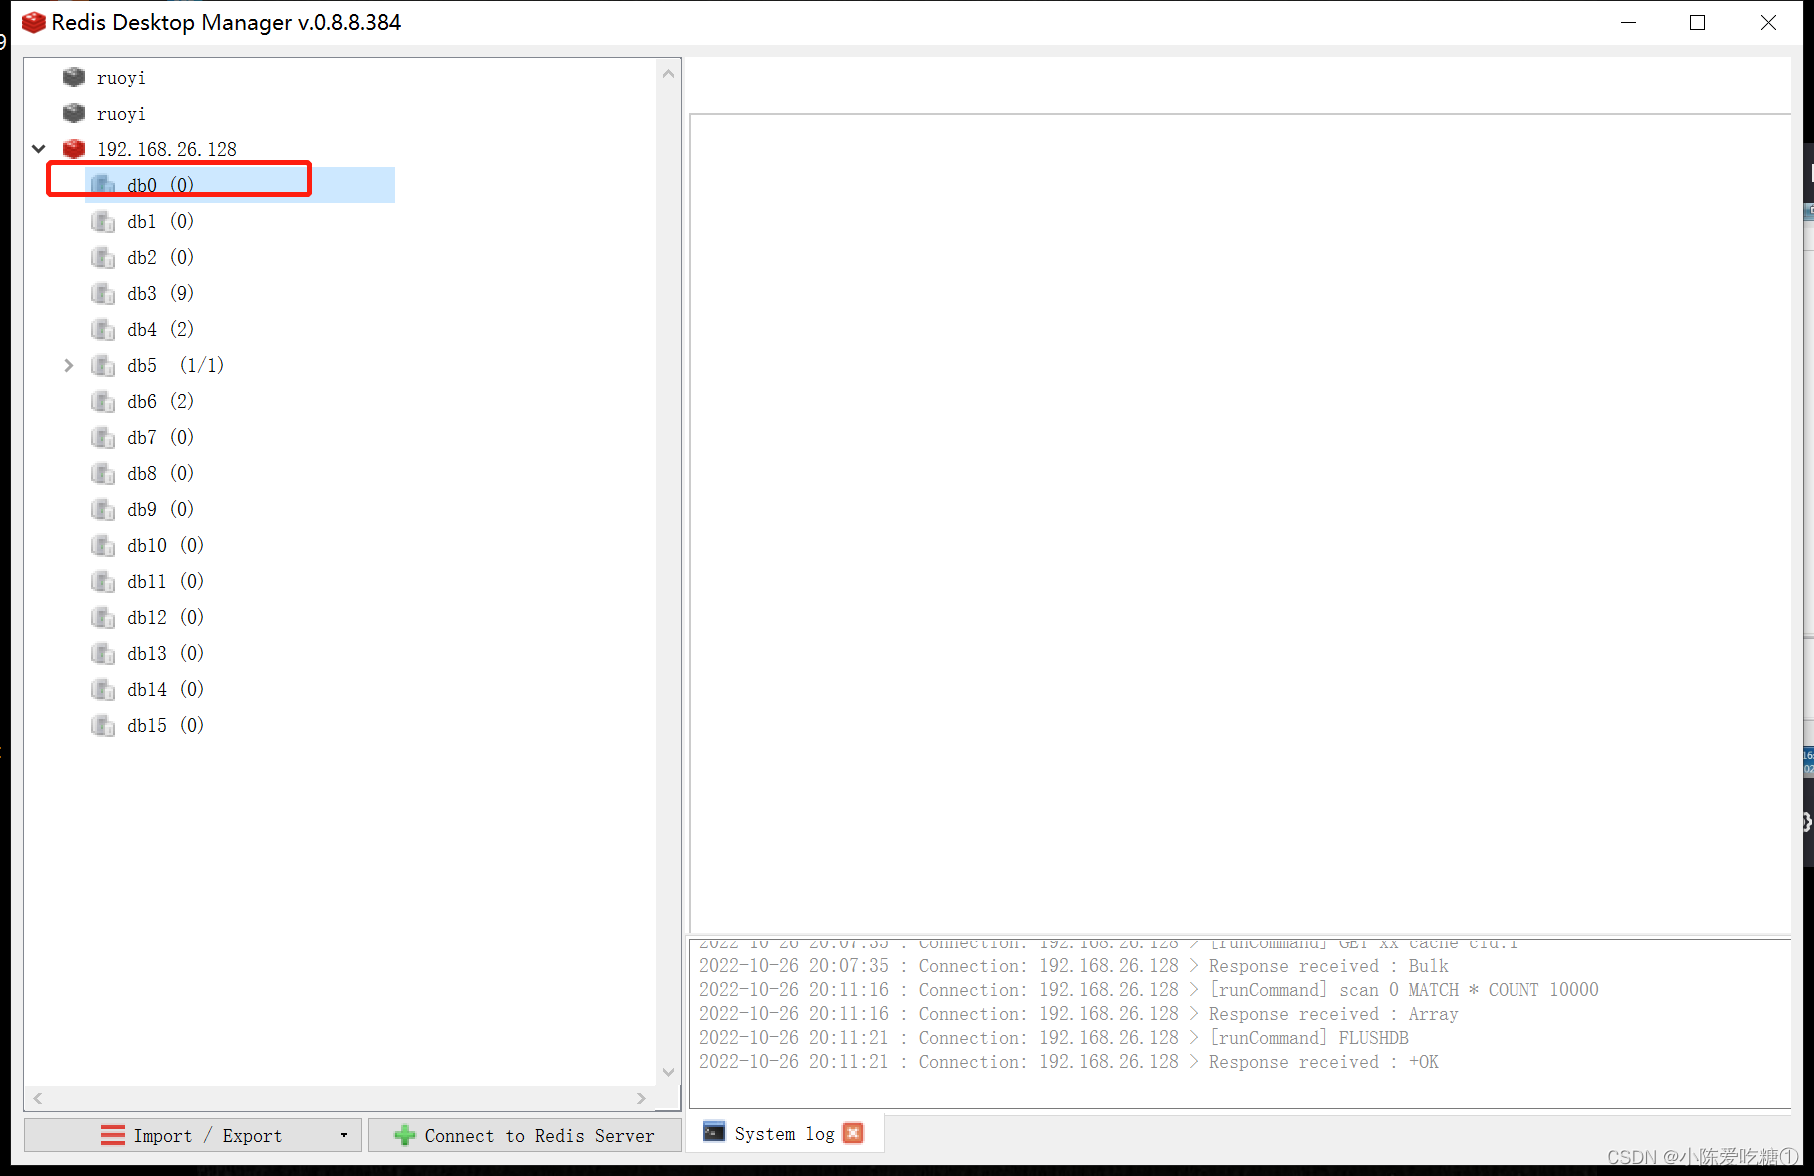
Task: Click the Import / Export button
Action: 193,1135
